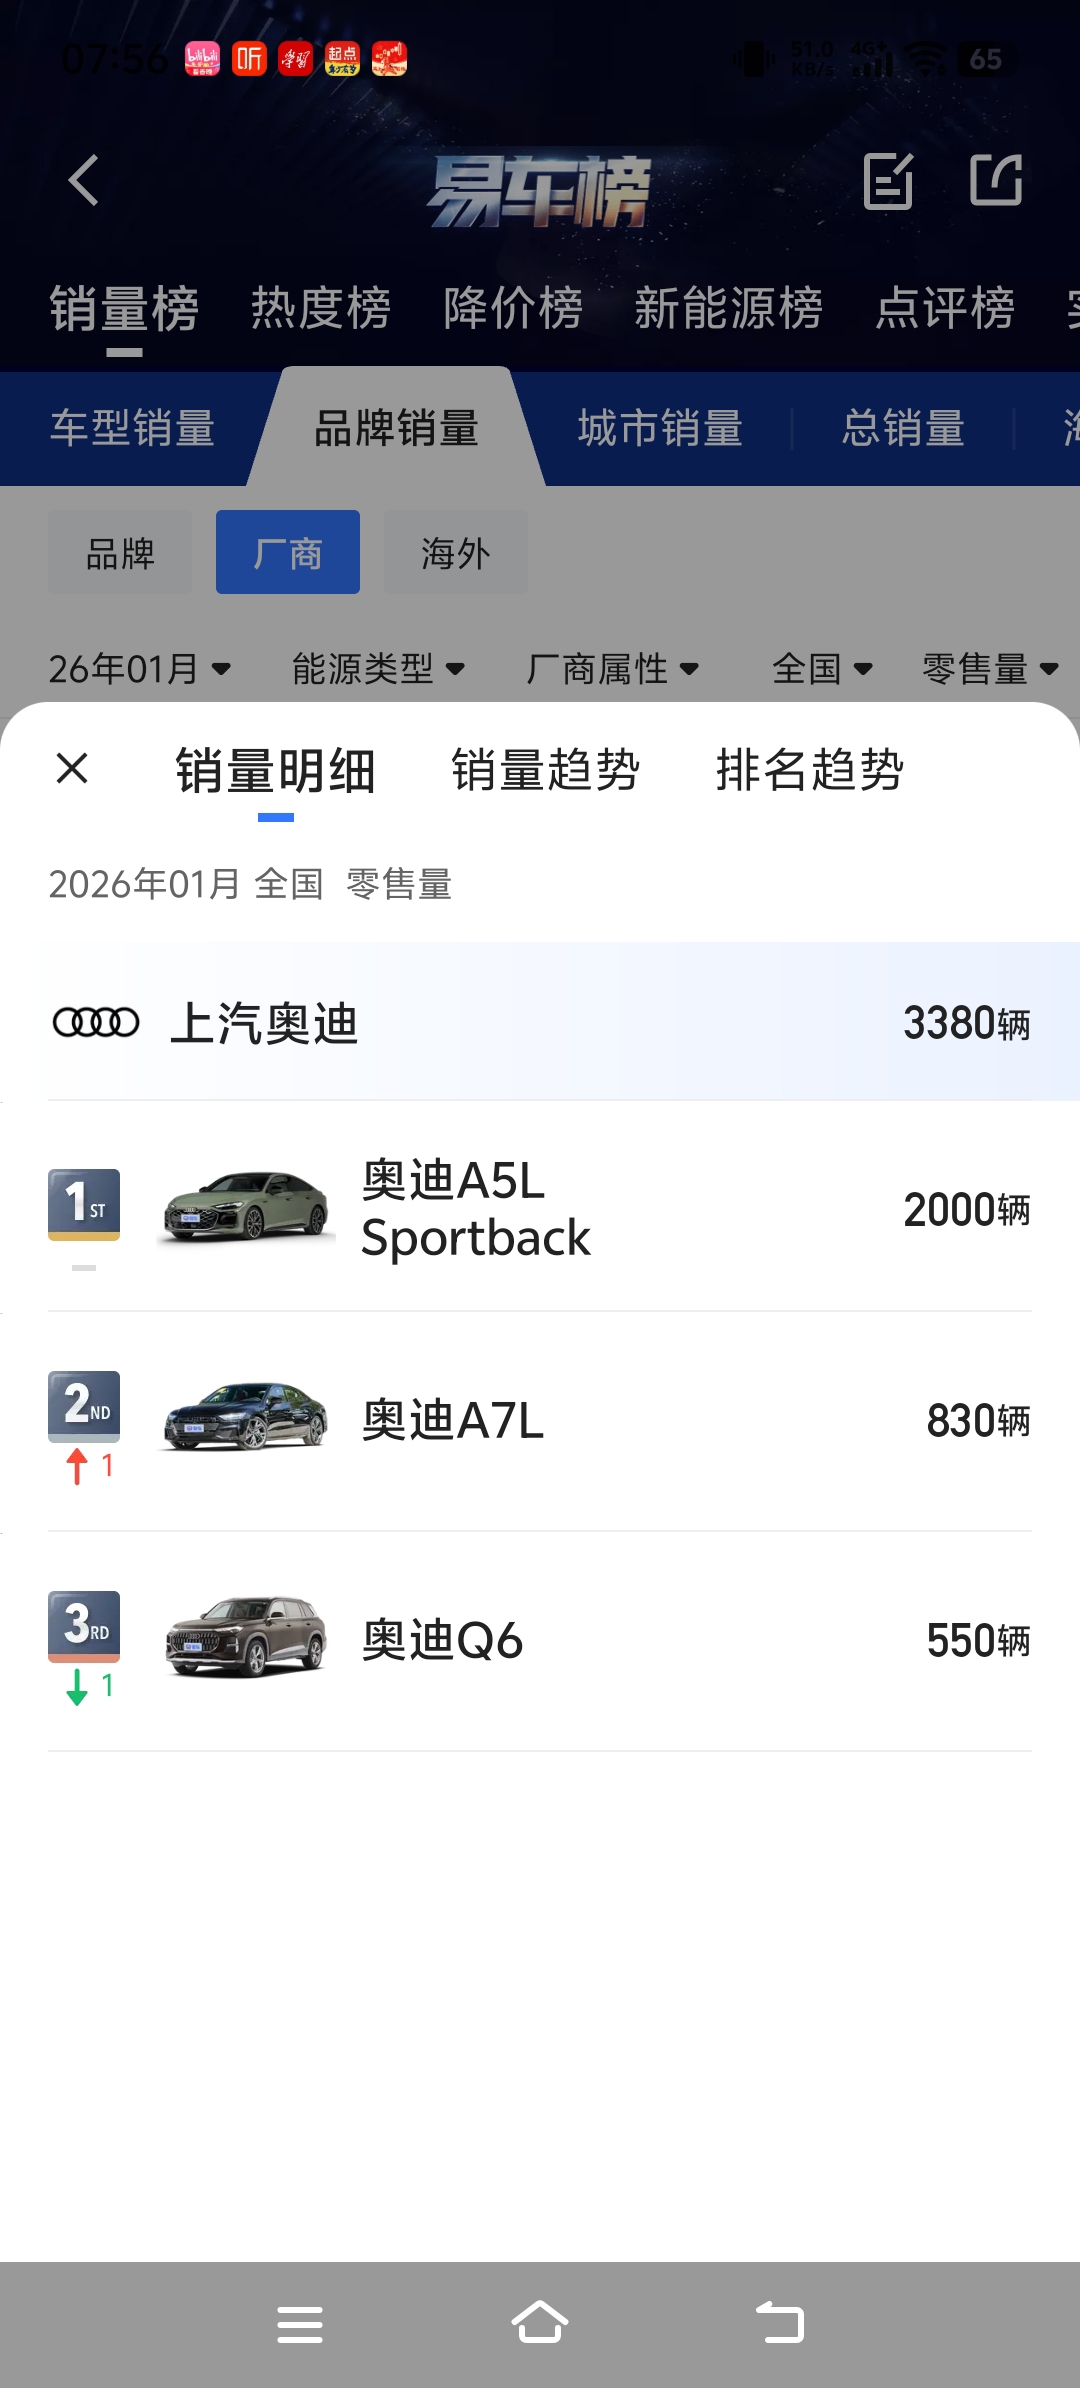
Task: Select the 海外 filter toggle
Action: point(456,552)
